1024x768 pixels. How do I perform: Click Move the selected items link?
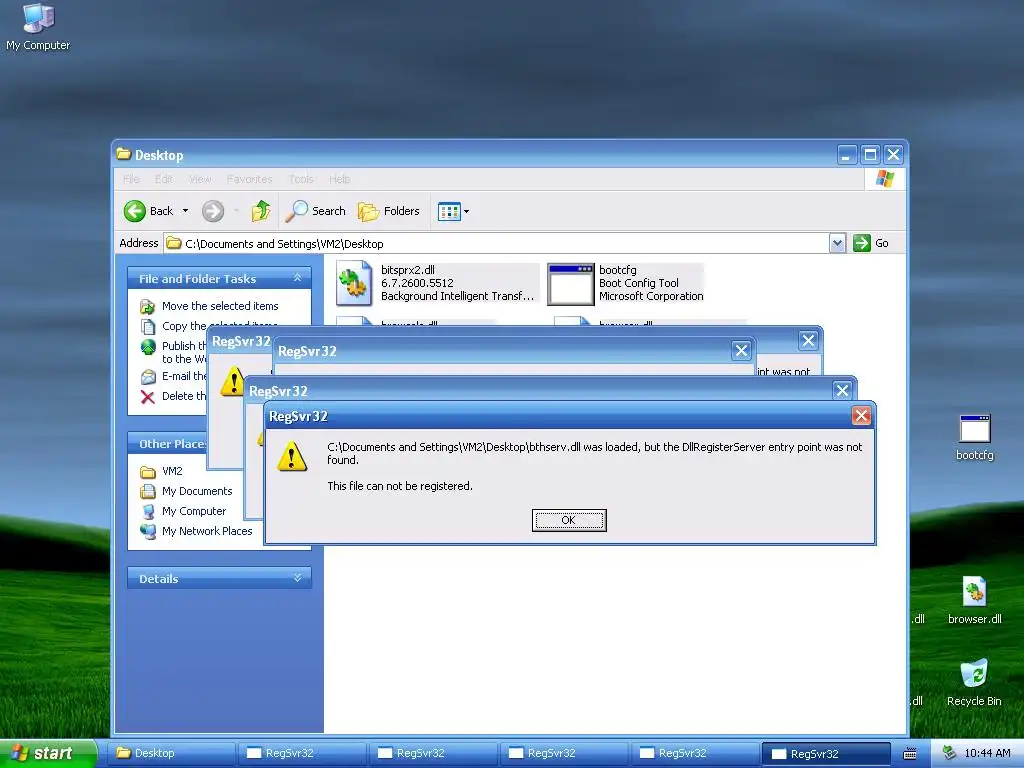click(x=220, y=306)
